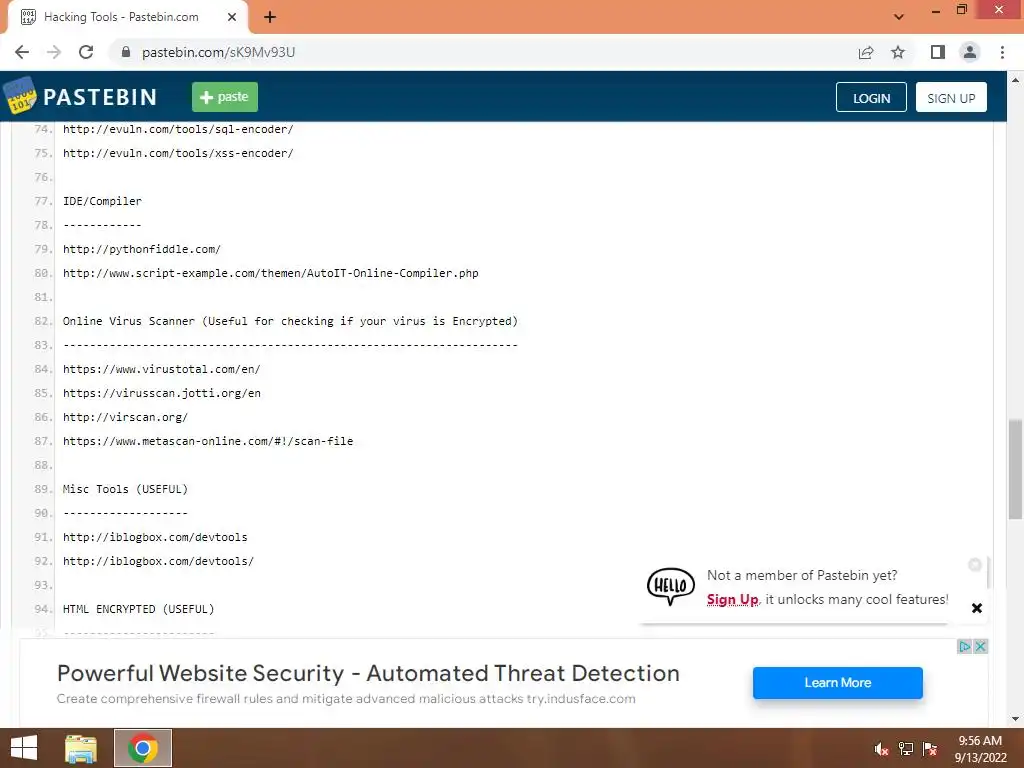Screen dimensions: 1024x768
Task: Click the pastebin.com address bar URL
Action: [218, 52]
